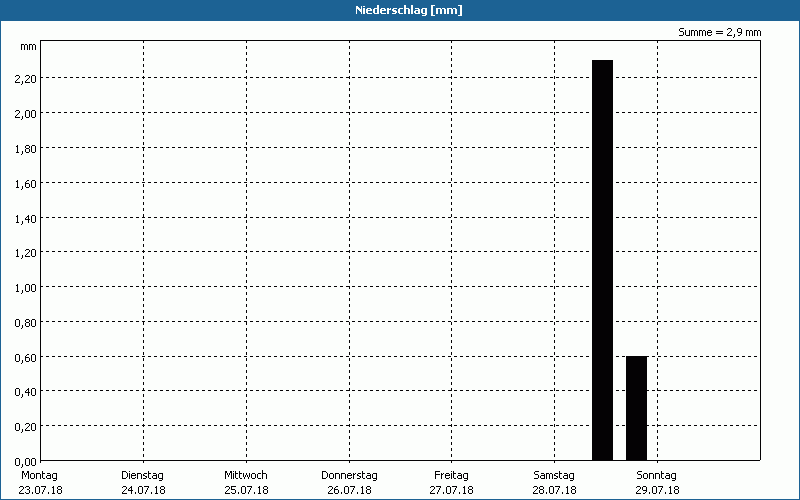The width and height of the screenshot is (800, 500).
Task: Click the 2,00 y-axis value
Action: [x=26, y=114]
